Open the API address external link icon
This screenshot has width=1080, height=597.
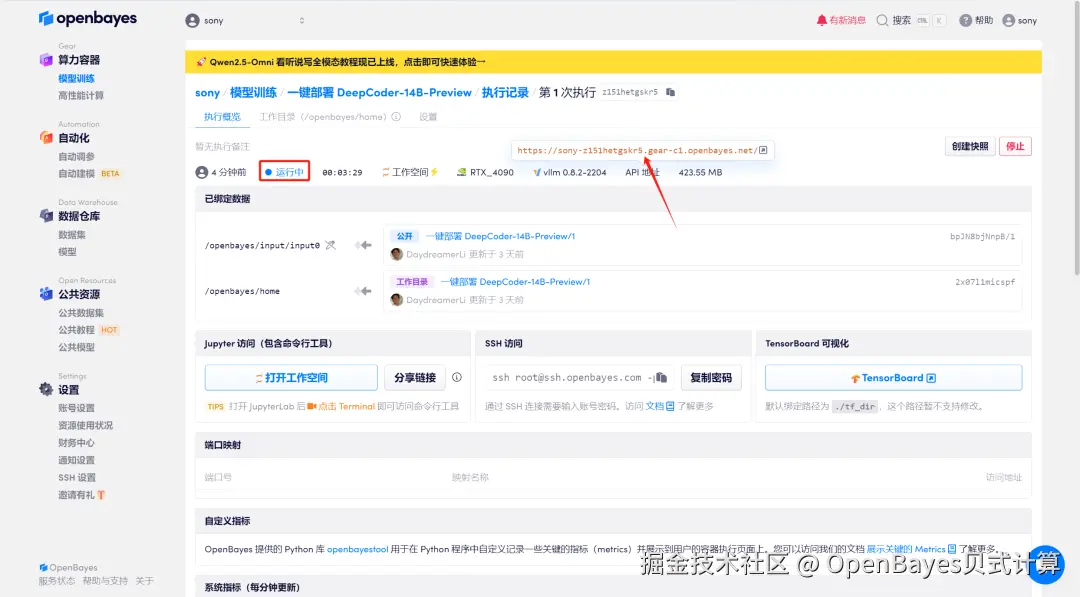763,150
